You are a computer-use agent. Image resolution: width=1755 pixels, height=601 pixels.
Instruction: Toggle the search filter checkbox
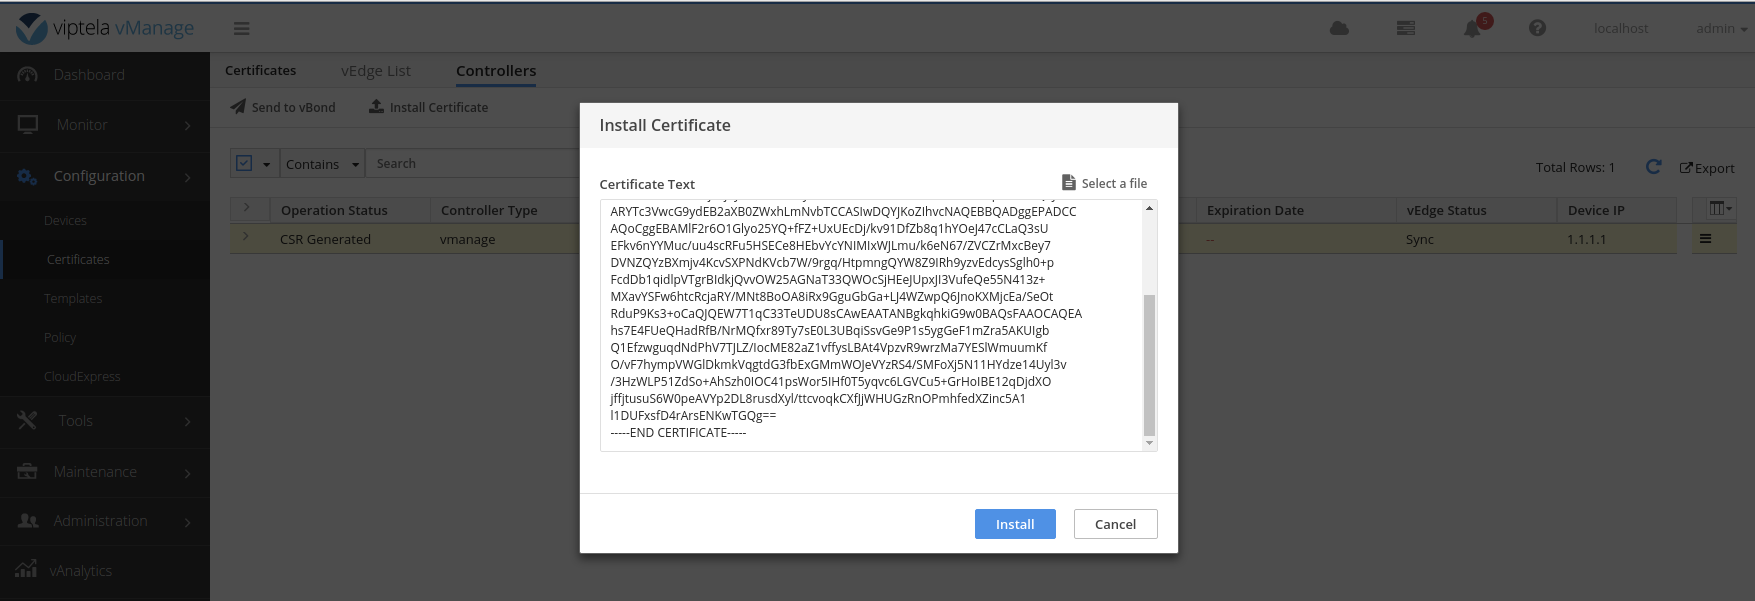point(244,163)
